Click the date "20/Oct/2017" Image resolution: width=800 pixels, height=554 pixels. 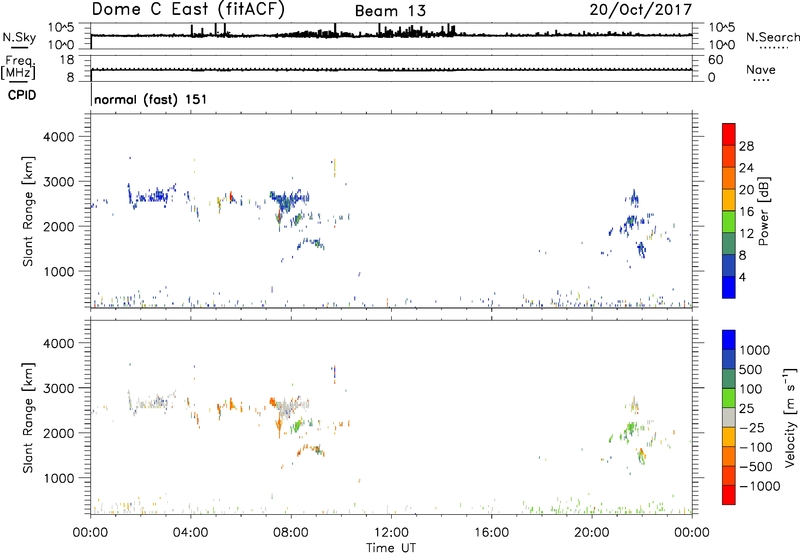pyautogui.click(x=641, y=10)
